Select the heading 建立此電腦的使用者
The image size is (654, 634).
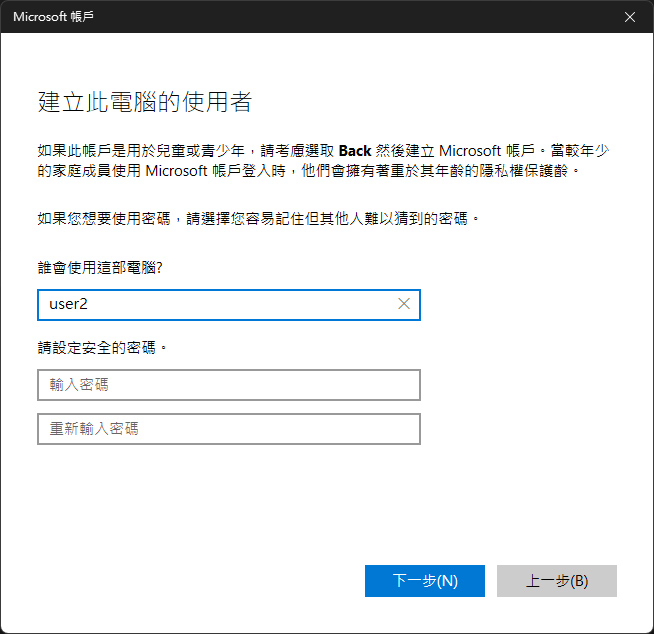[x=145, y=102]
